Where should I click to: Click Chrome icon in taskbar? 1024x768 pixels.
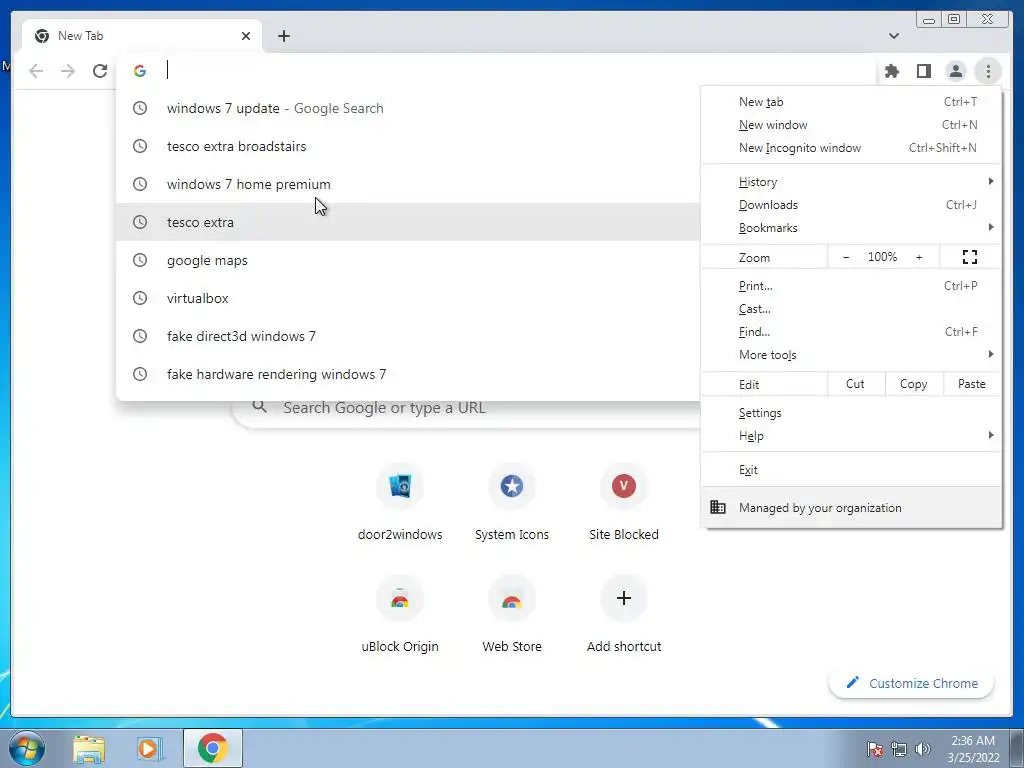[212, 748]
